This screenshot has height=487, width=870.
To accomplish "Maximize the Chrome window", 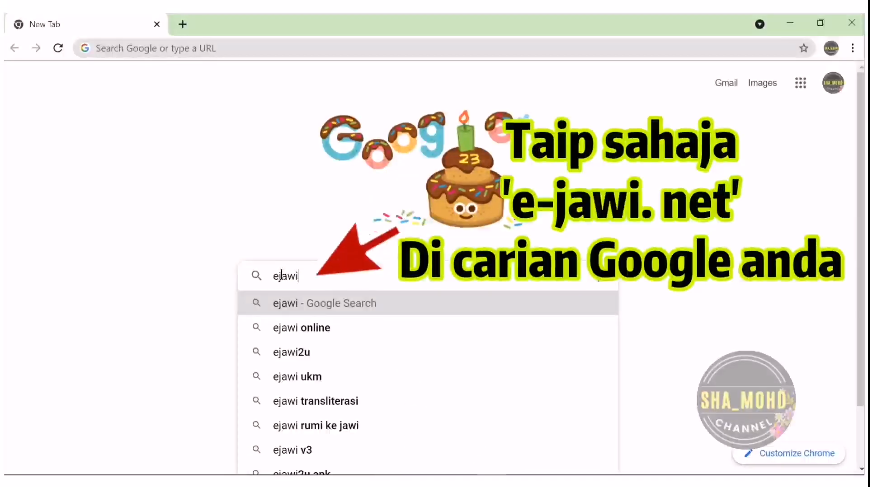I will (x=820, y=23).
